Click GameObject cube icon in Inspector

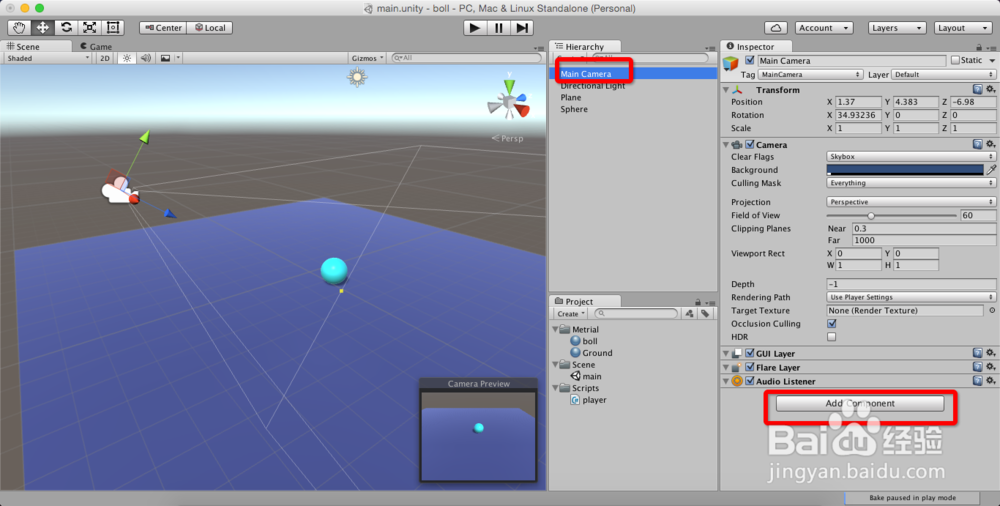pyautogui.click(x=731, y=64)
